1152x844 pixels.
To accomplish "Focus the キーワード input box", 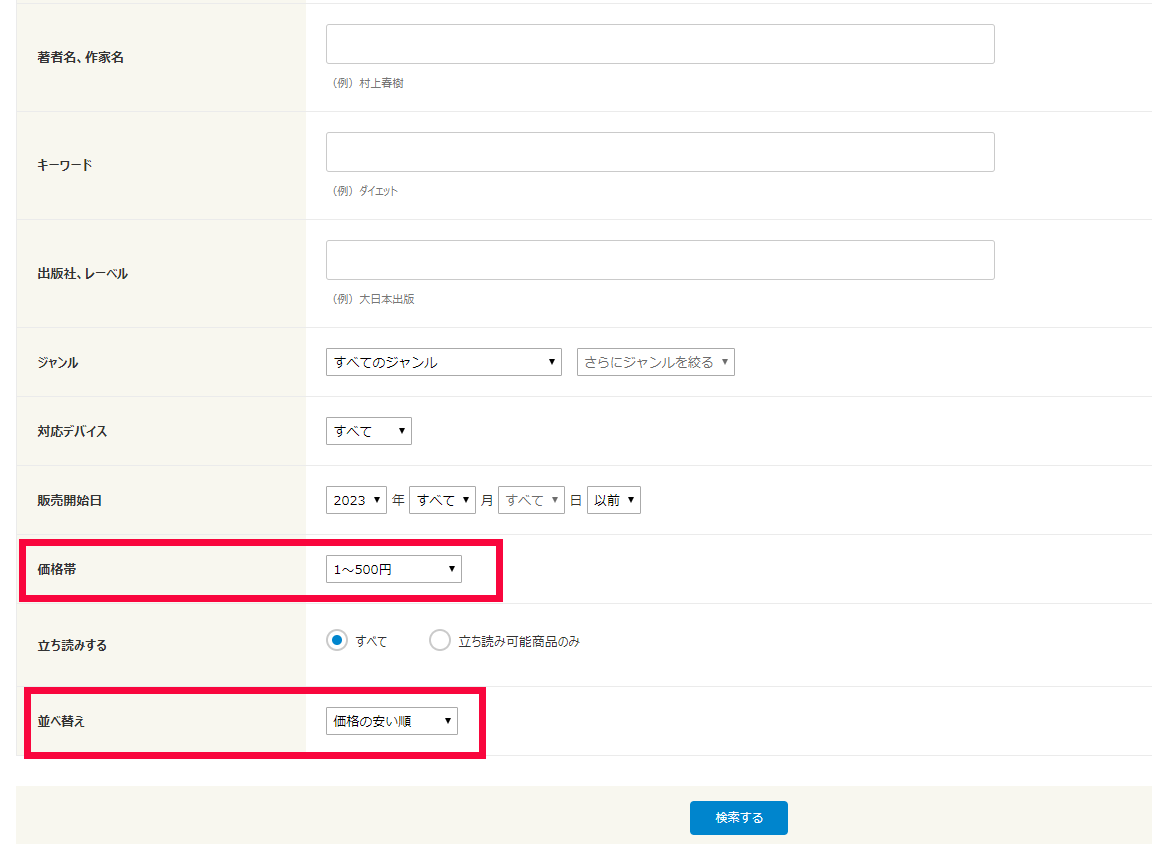I will 660,152.
